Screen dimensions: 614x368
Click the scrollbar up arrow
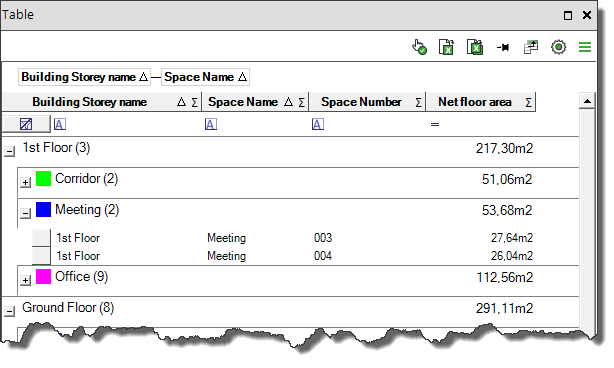(587, 101)
